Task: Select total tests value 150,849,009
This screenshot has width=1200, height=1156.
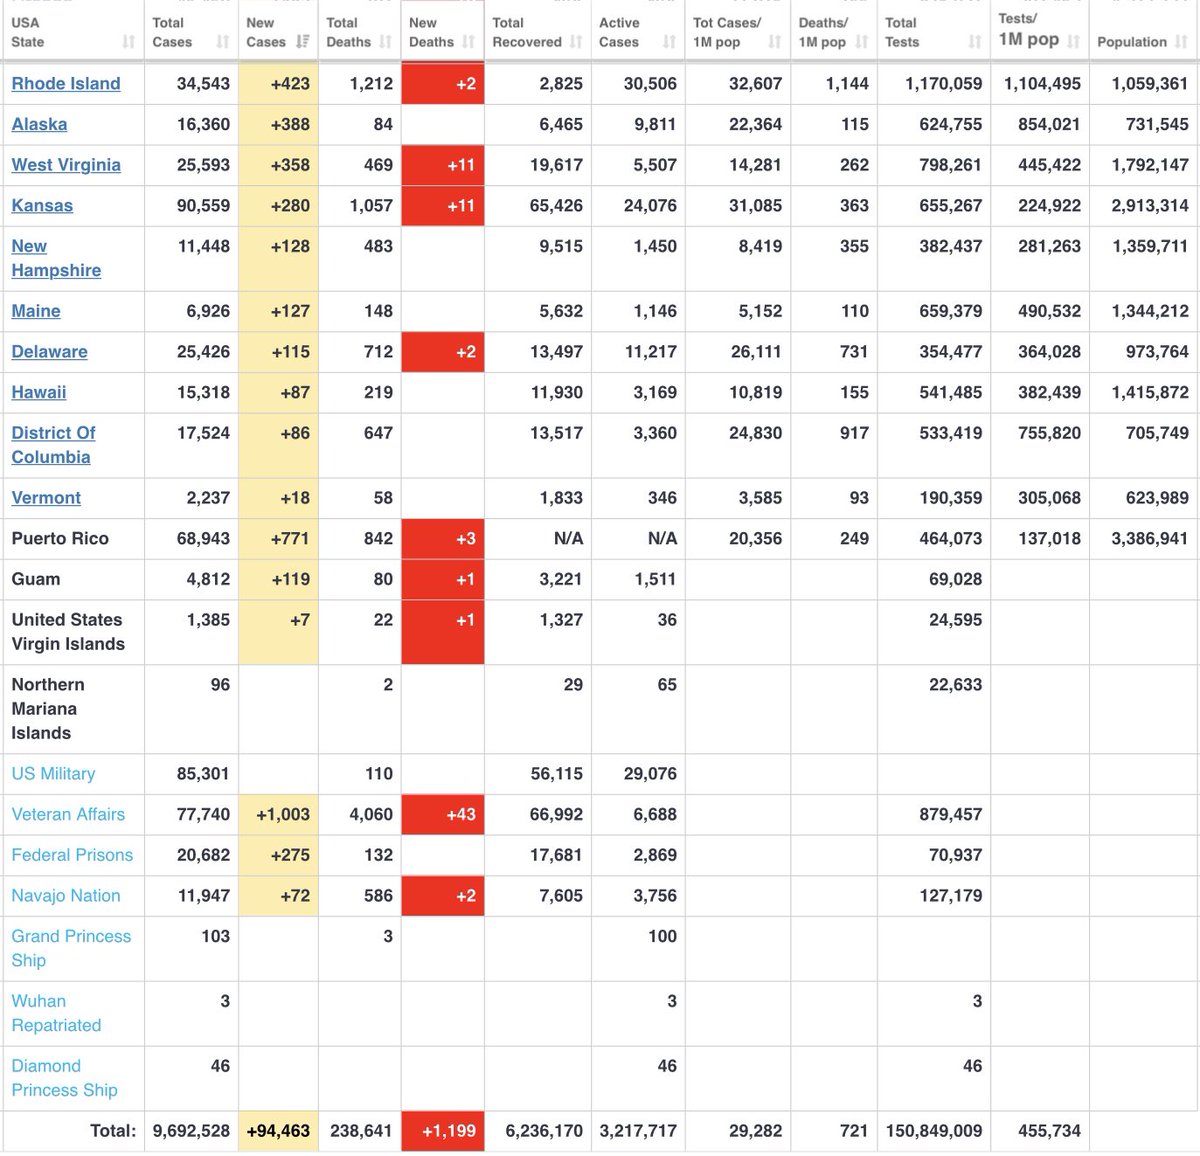Action: click(x=934, y=1131)
